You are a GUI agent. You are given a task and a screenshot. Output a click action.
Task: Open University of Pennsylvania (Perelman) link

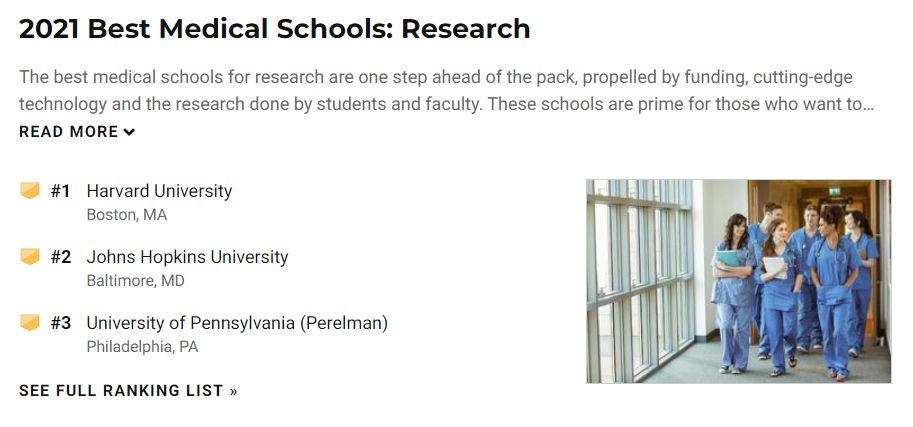[x=237, y=323]
